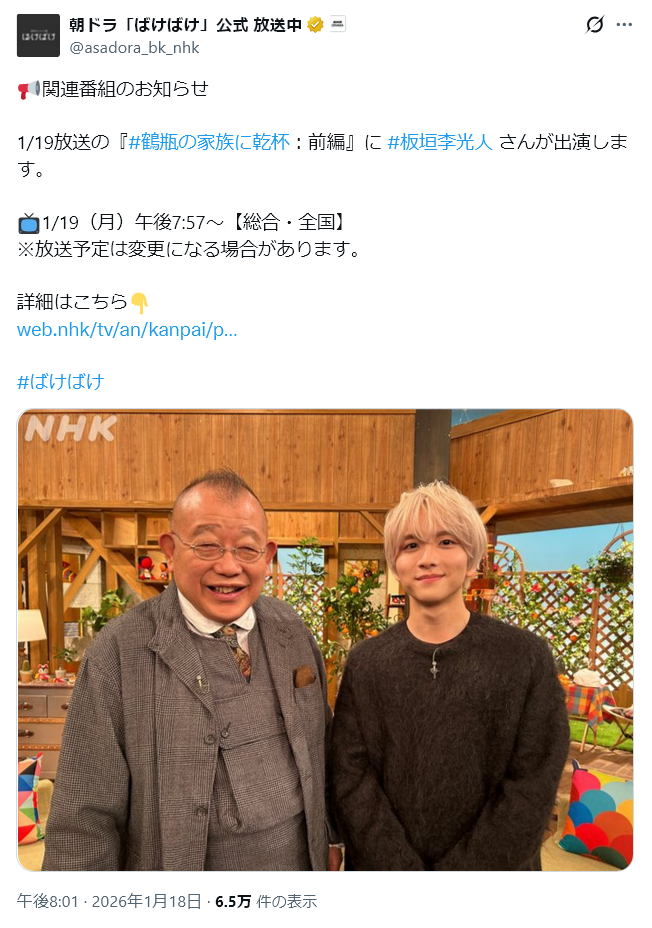Click the Grok slashed-circle icon
Screen dimensions: 652x928
coord(595,24)
